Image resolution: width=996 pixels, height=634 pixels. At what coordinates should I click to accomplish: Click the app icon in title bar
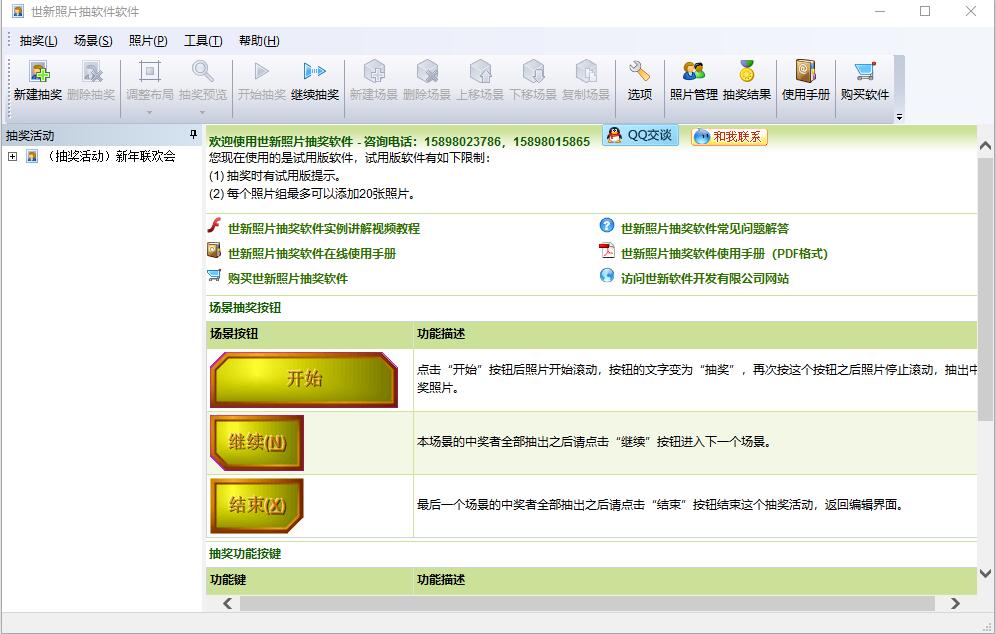pyautogui.click(x=18, y=11)
